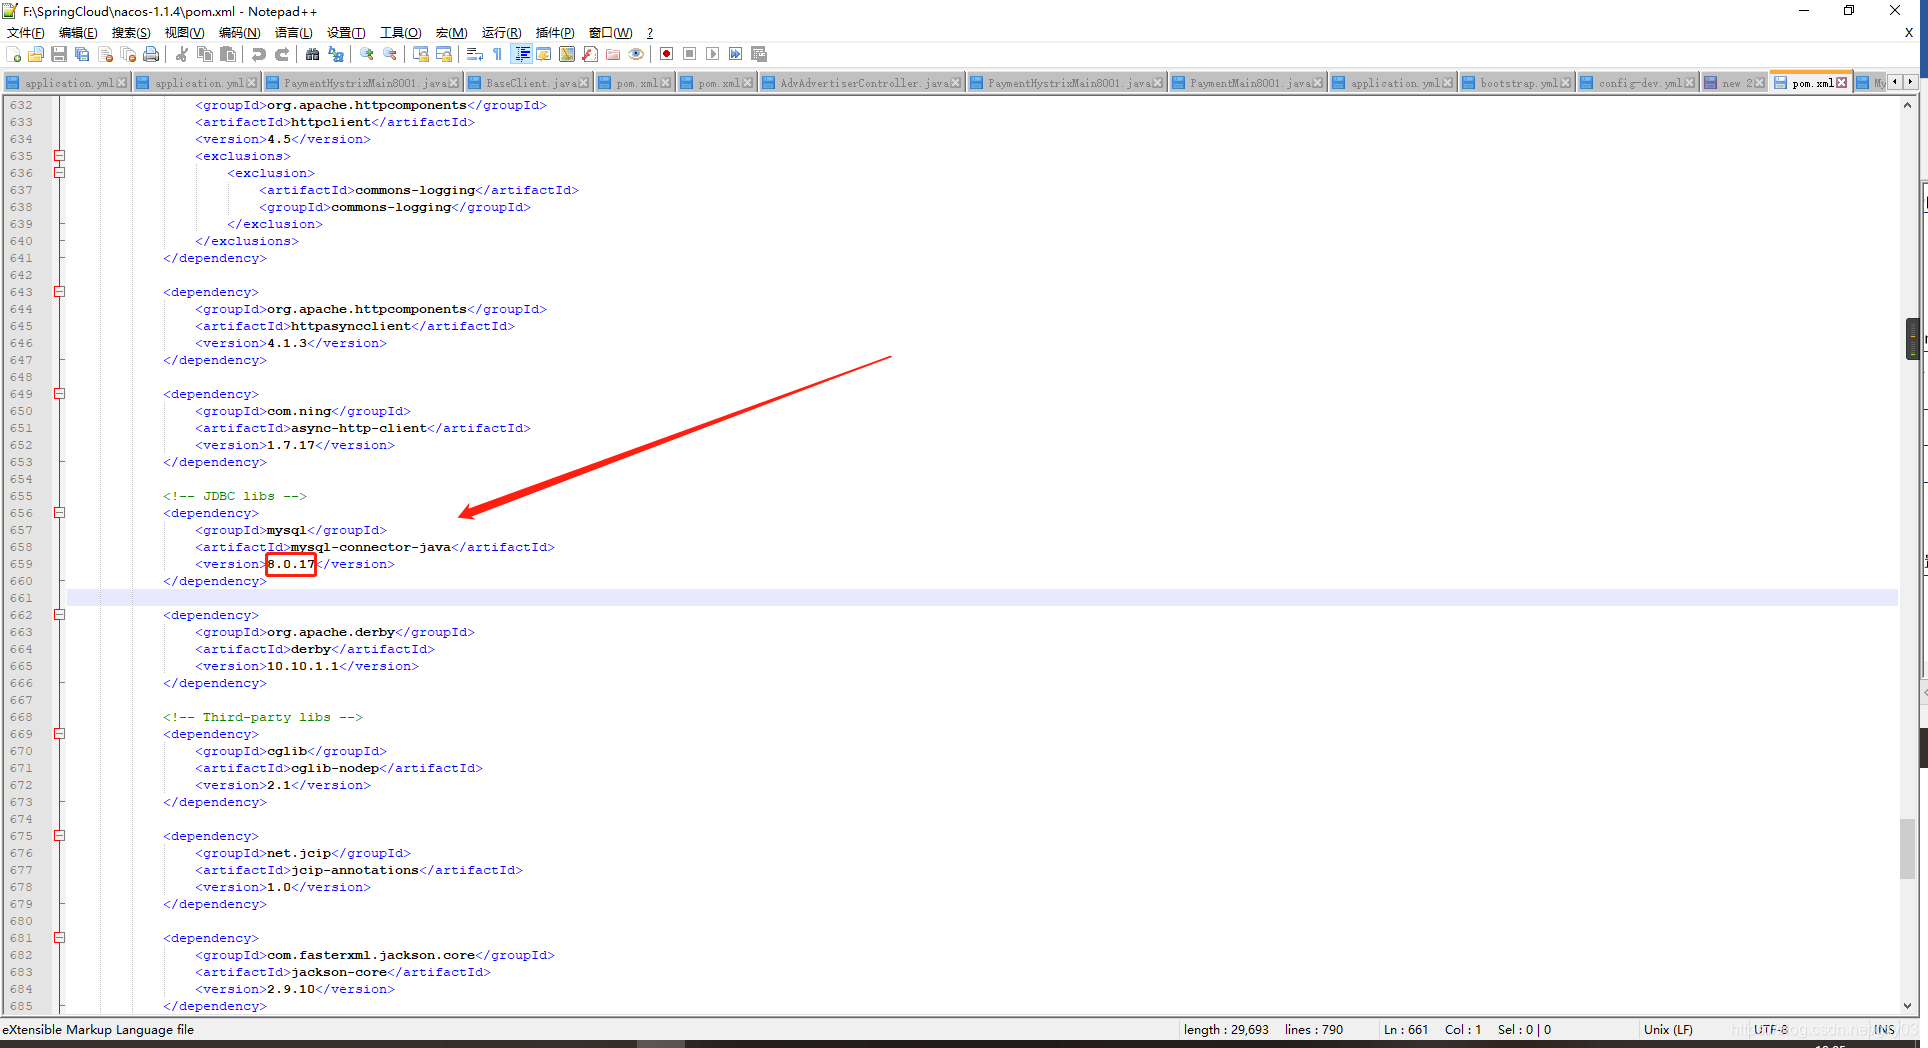Start macro recording with red dot
Image resolution: width=1928 pixels, height=1048 pixels.
666,54
